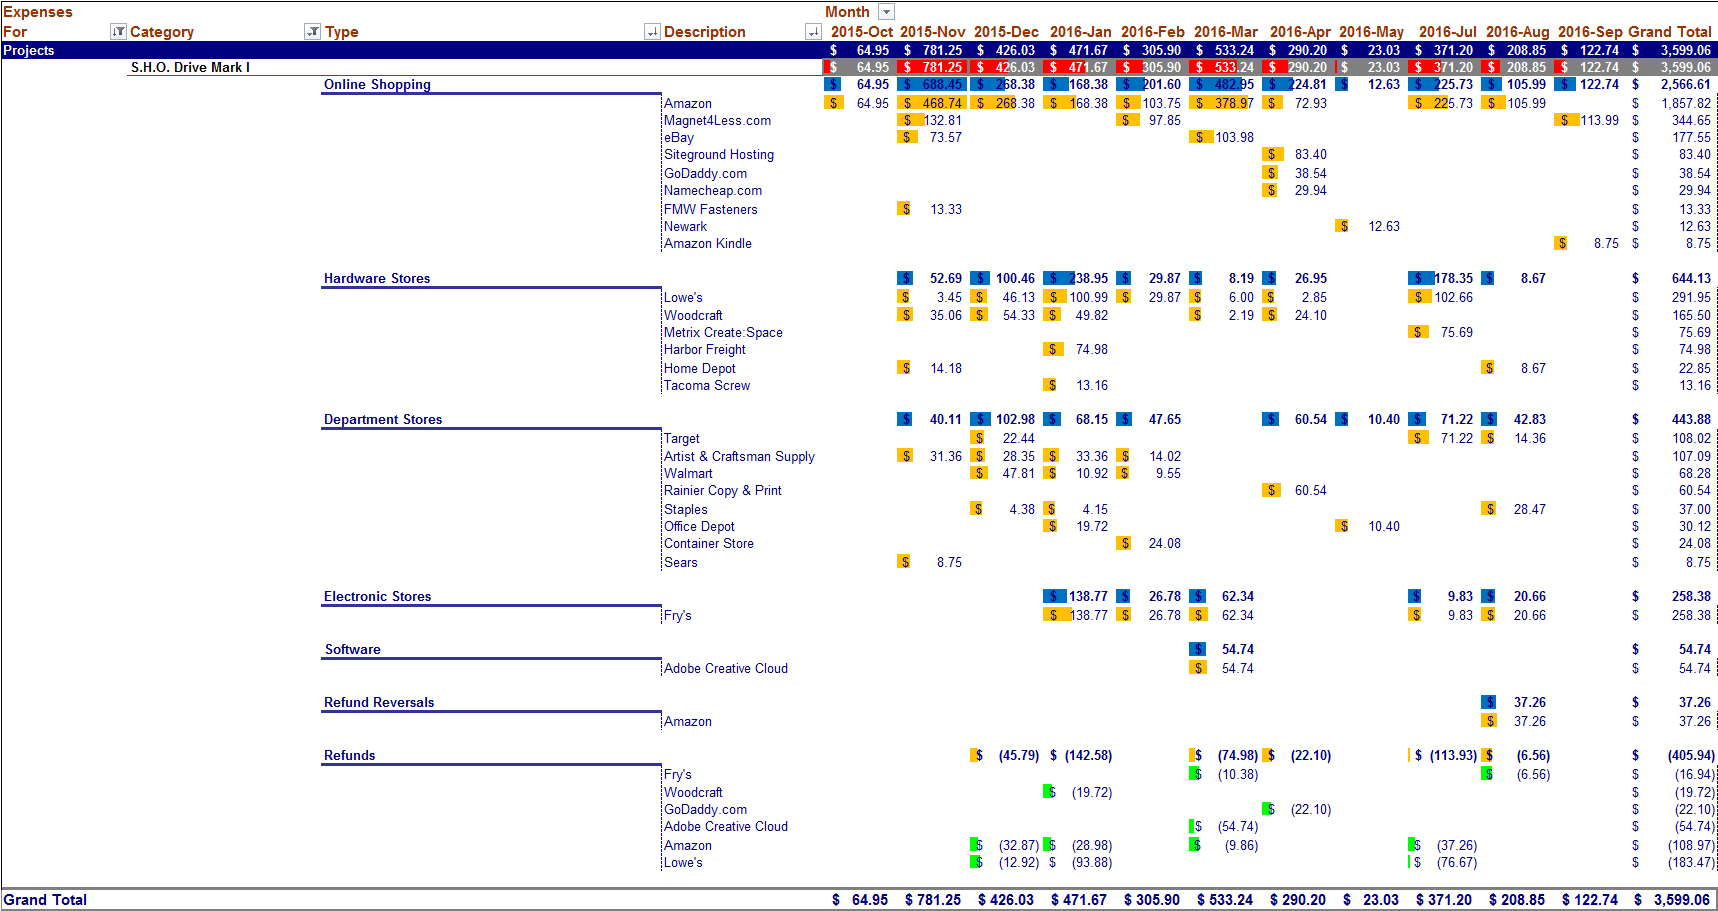
Task: Select the Home Depot description
Action: coord(700,369)
